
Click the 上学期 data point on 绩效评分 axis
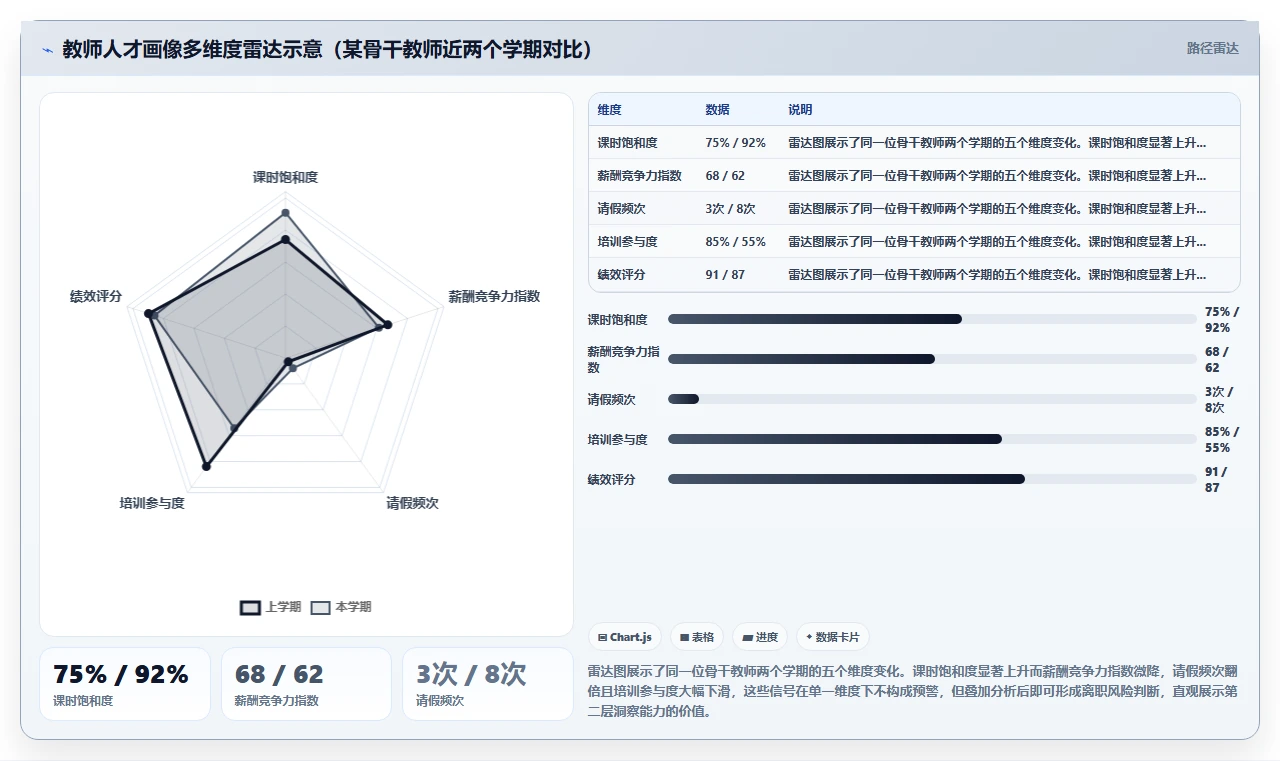149,314
